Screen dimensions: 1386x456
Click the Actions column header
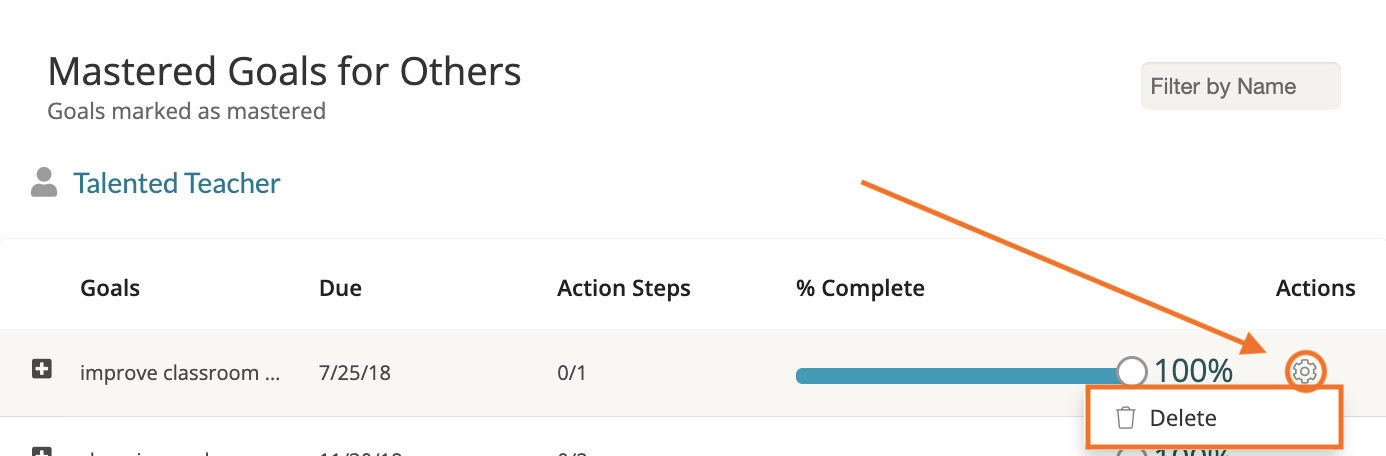1315,289
